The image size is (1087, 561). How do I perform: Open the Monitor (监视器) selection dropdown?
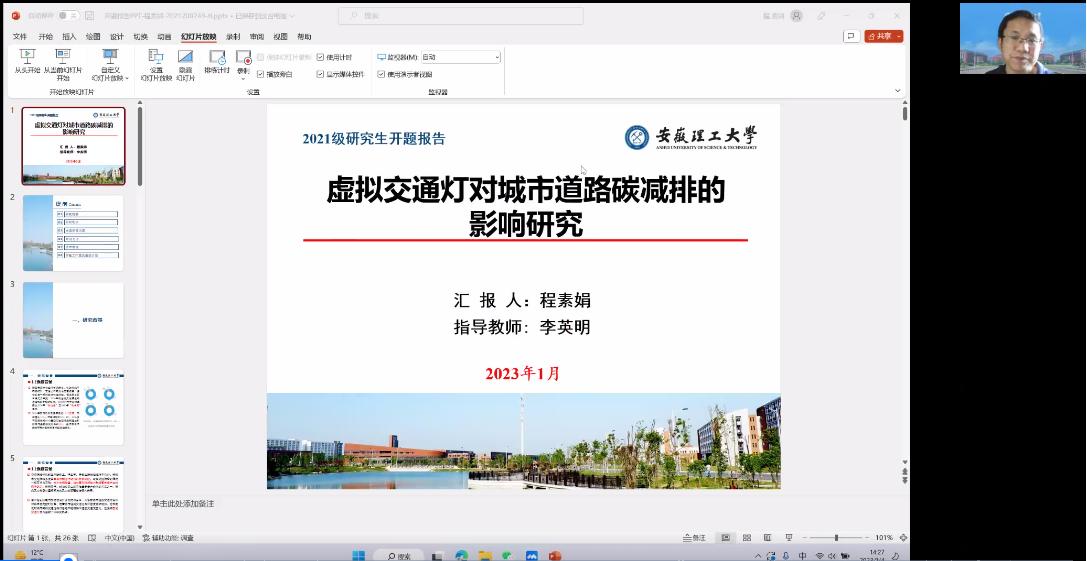pyautogui.click(x=460, y=58)
